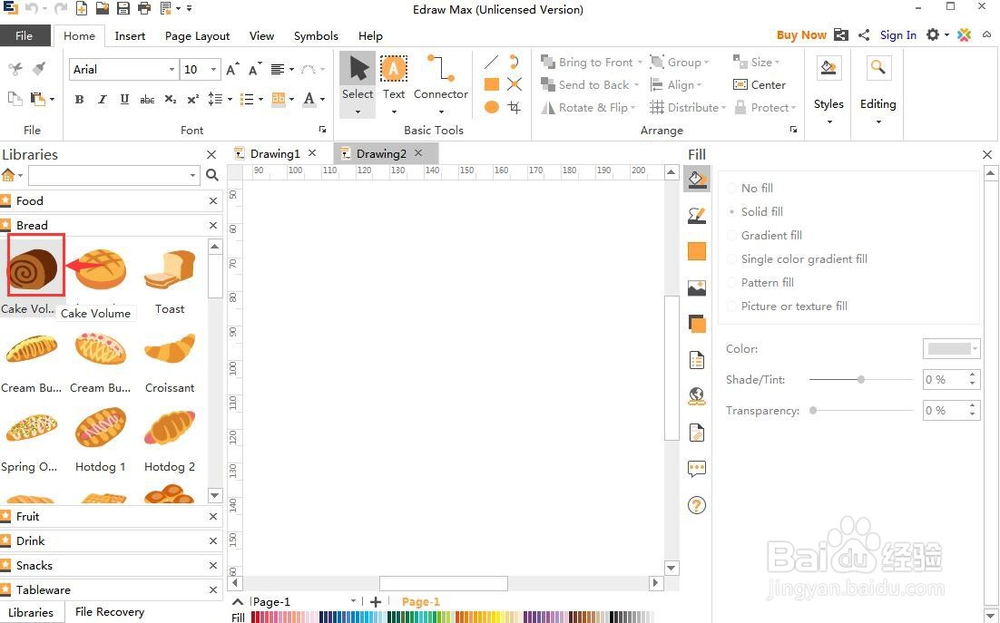The height and width of the screenshot is (623, 1000).
Task: Pick a color from the bottom palette bar
Action: coord(452,617)
